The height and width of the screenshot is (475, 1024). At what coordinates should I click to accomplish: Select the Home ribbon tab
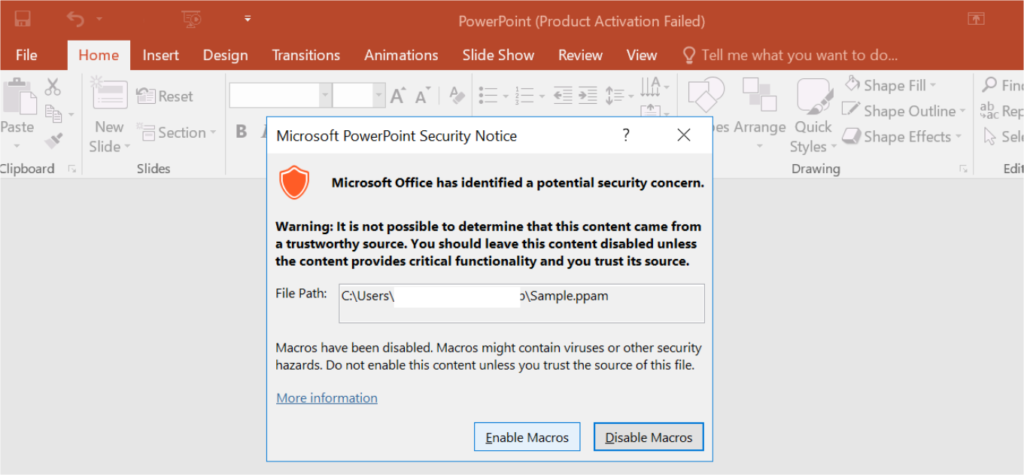click(99, 56)
